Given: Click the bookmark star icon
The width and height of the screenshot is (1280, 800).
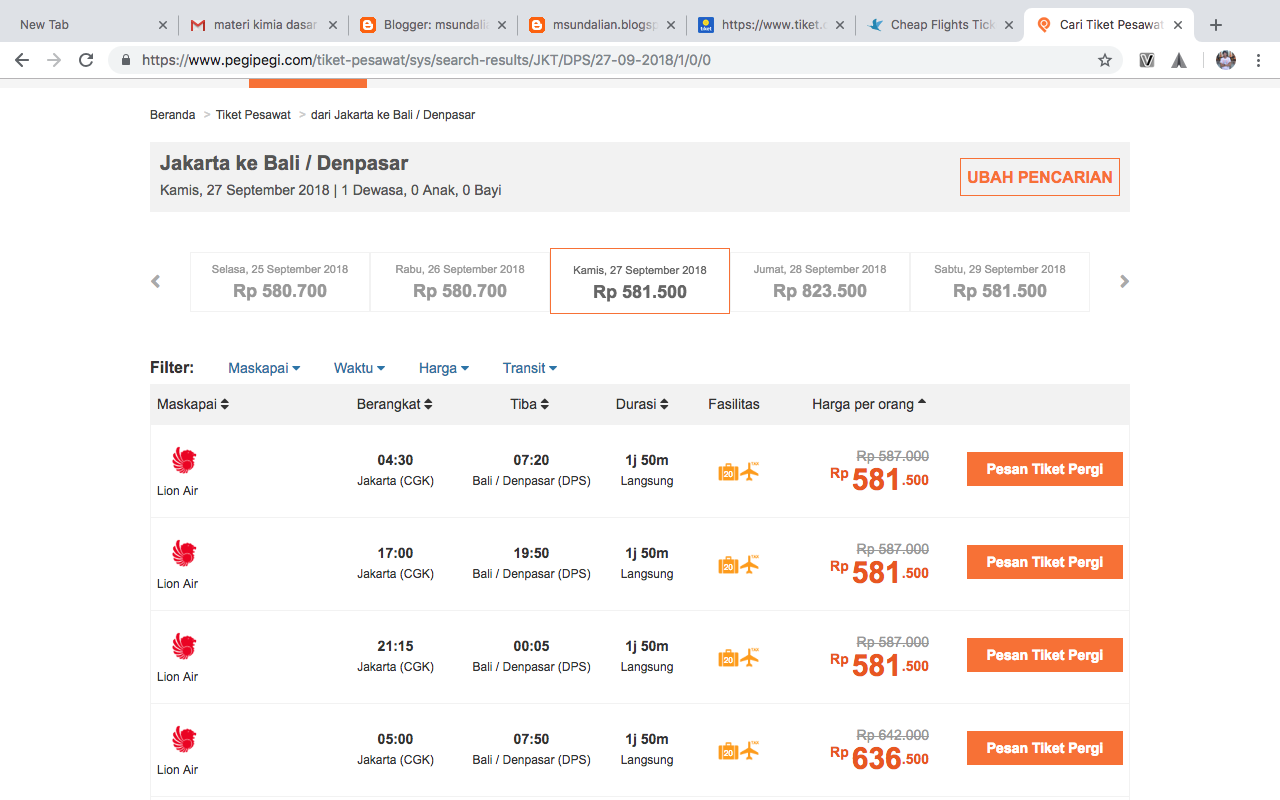Looking at the screenshot, I should pos(1105,60).
